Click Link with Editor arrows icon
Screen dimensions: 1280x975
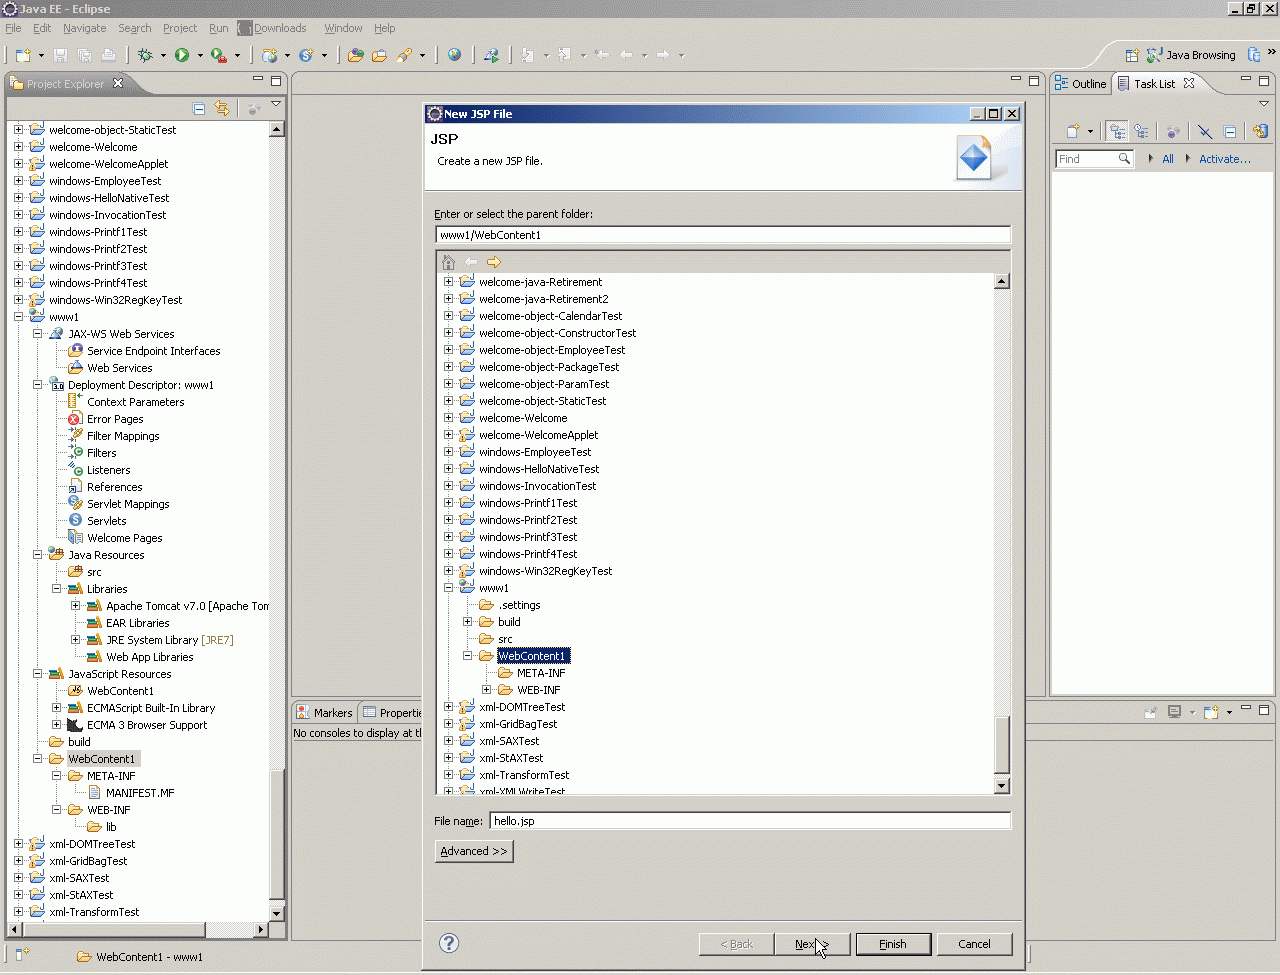click(x=222, y=109)
